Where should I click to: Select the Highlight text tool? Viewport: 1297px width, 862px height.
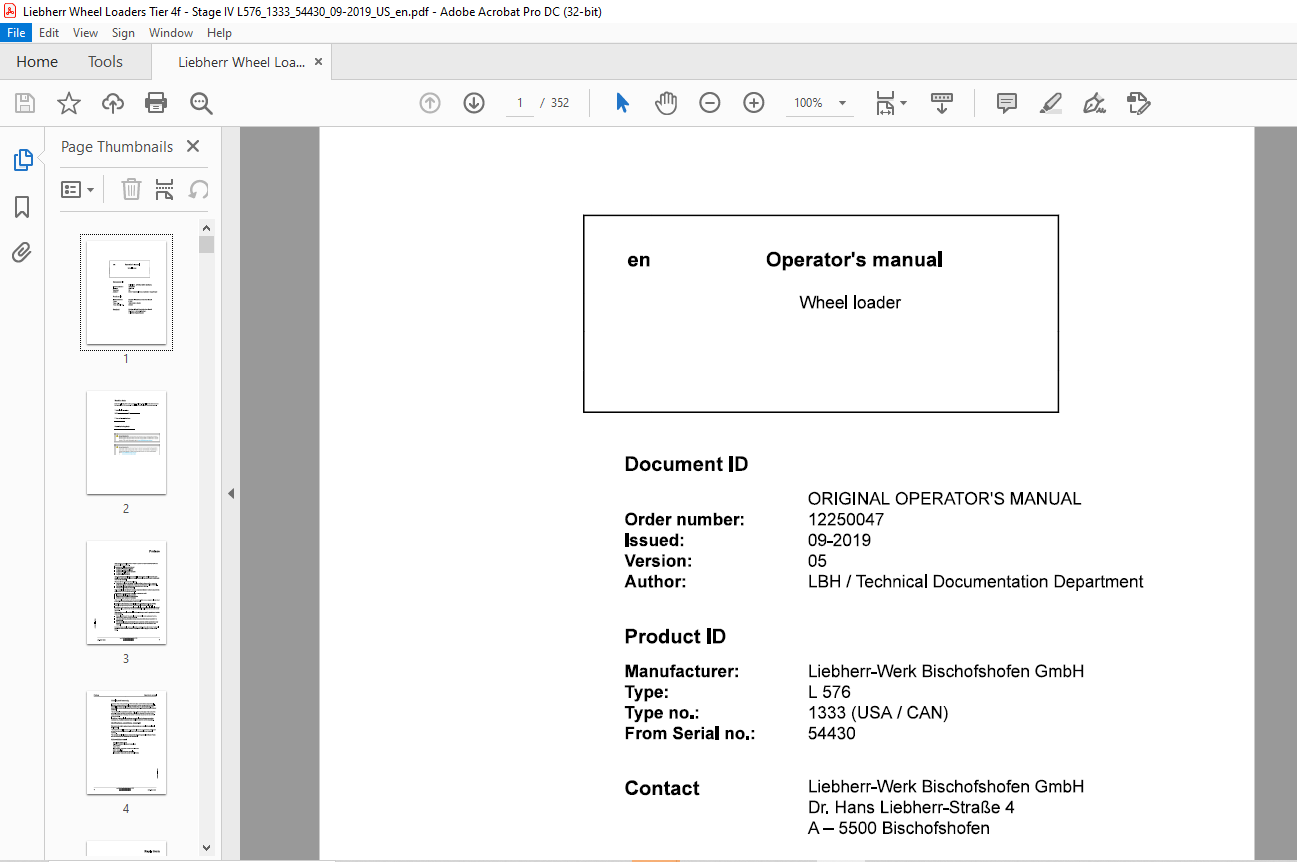[1050, 103]
